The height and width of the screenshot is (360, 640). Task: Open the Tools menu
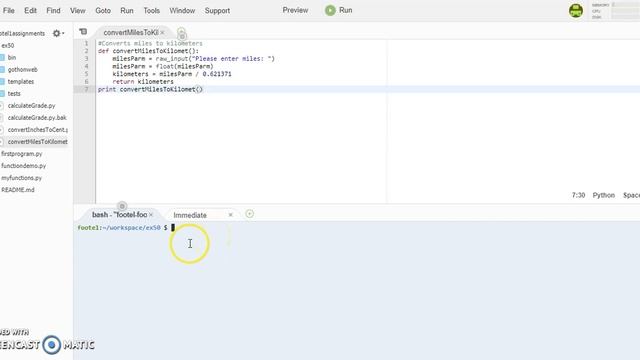click(151, 11)
